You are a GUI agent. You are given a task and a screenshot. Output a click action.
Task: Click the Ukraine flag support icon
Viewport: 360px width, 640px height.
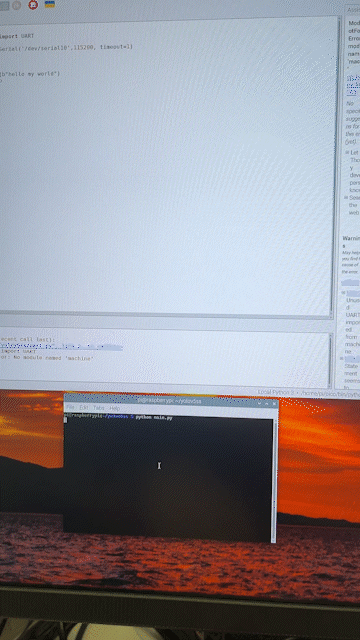pos(50,4)
